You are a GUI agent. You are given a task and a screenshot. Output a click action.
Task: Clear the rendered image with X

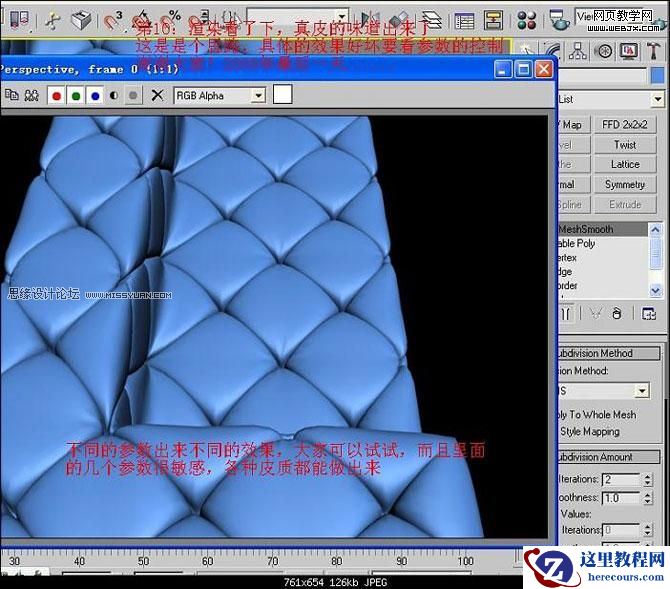[157, 95]
